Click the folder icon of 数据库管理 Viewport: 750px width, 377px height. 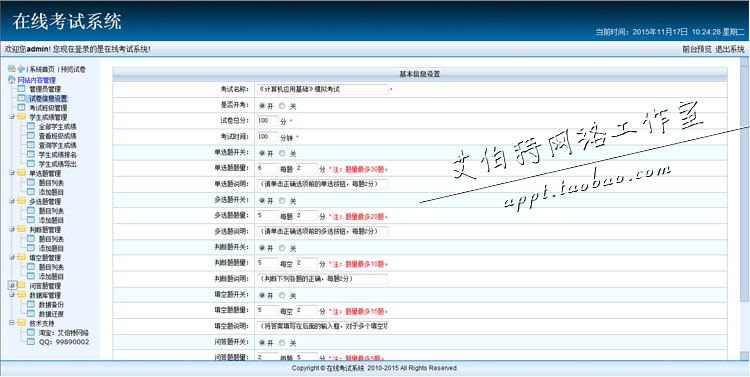pos(21,295)
